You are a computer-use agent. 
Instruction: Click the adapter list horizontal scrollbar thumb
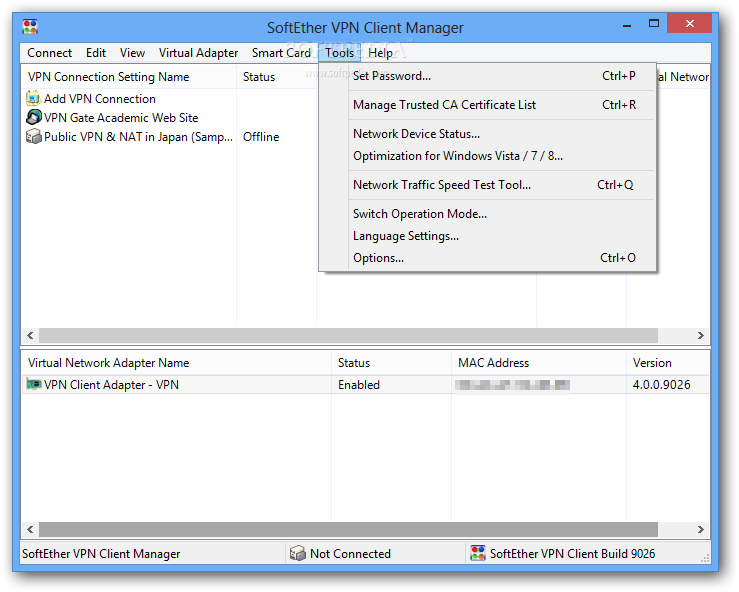click(348, 529)
